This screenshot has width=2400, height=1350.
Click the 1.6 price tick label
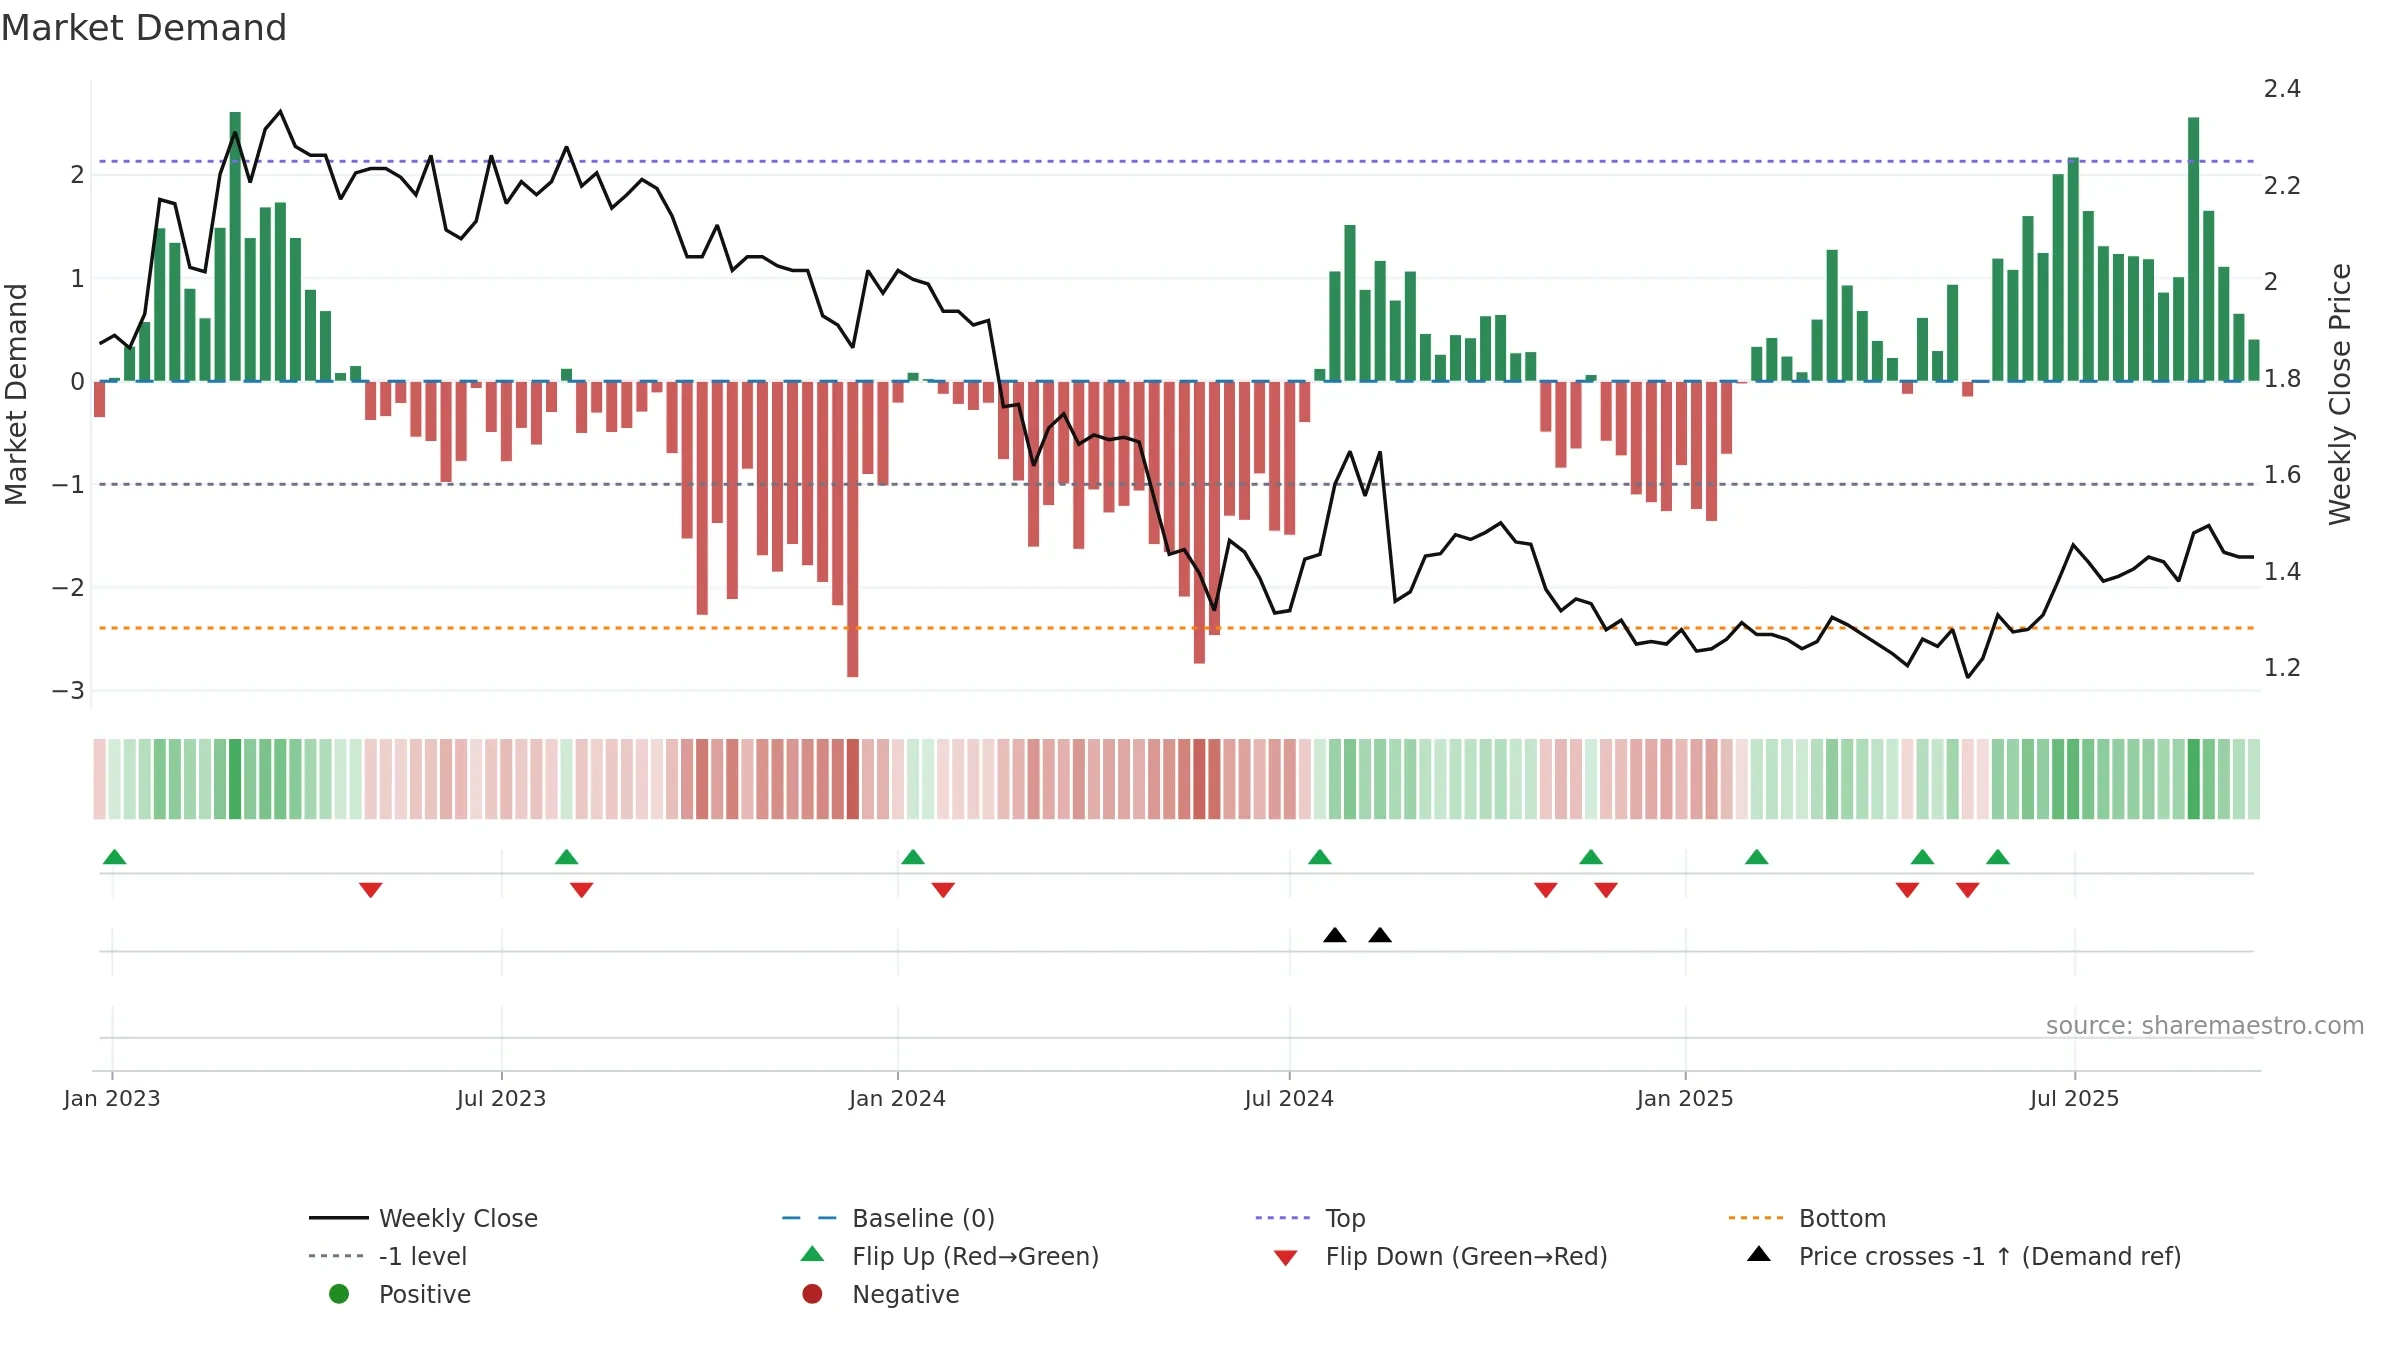[2282, 474]
